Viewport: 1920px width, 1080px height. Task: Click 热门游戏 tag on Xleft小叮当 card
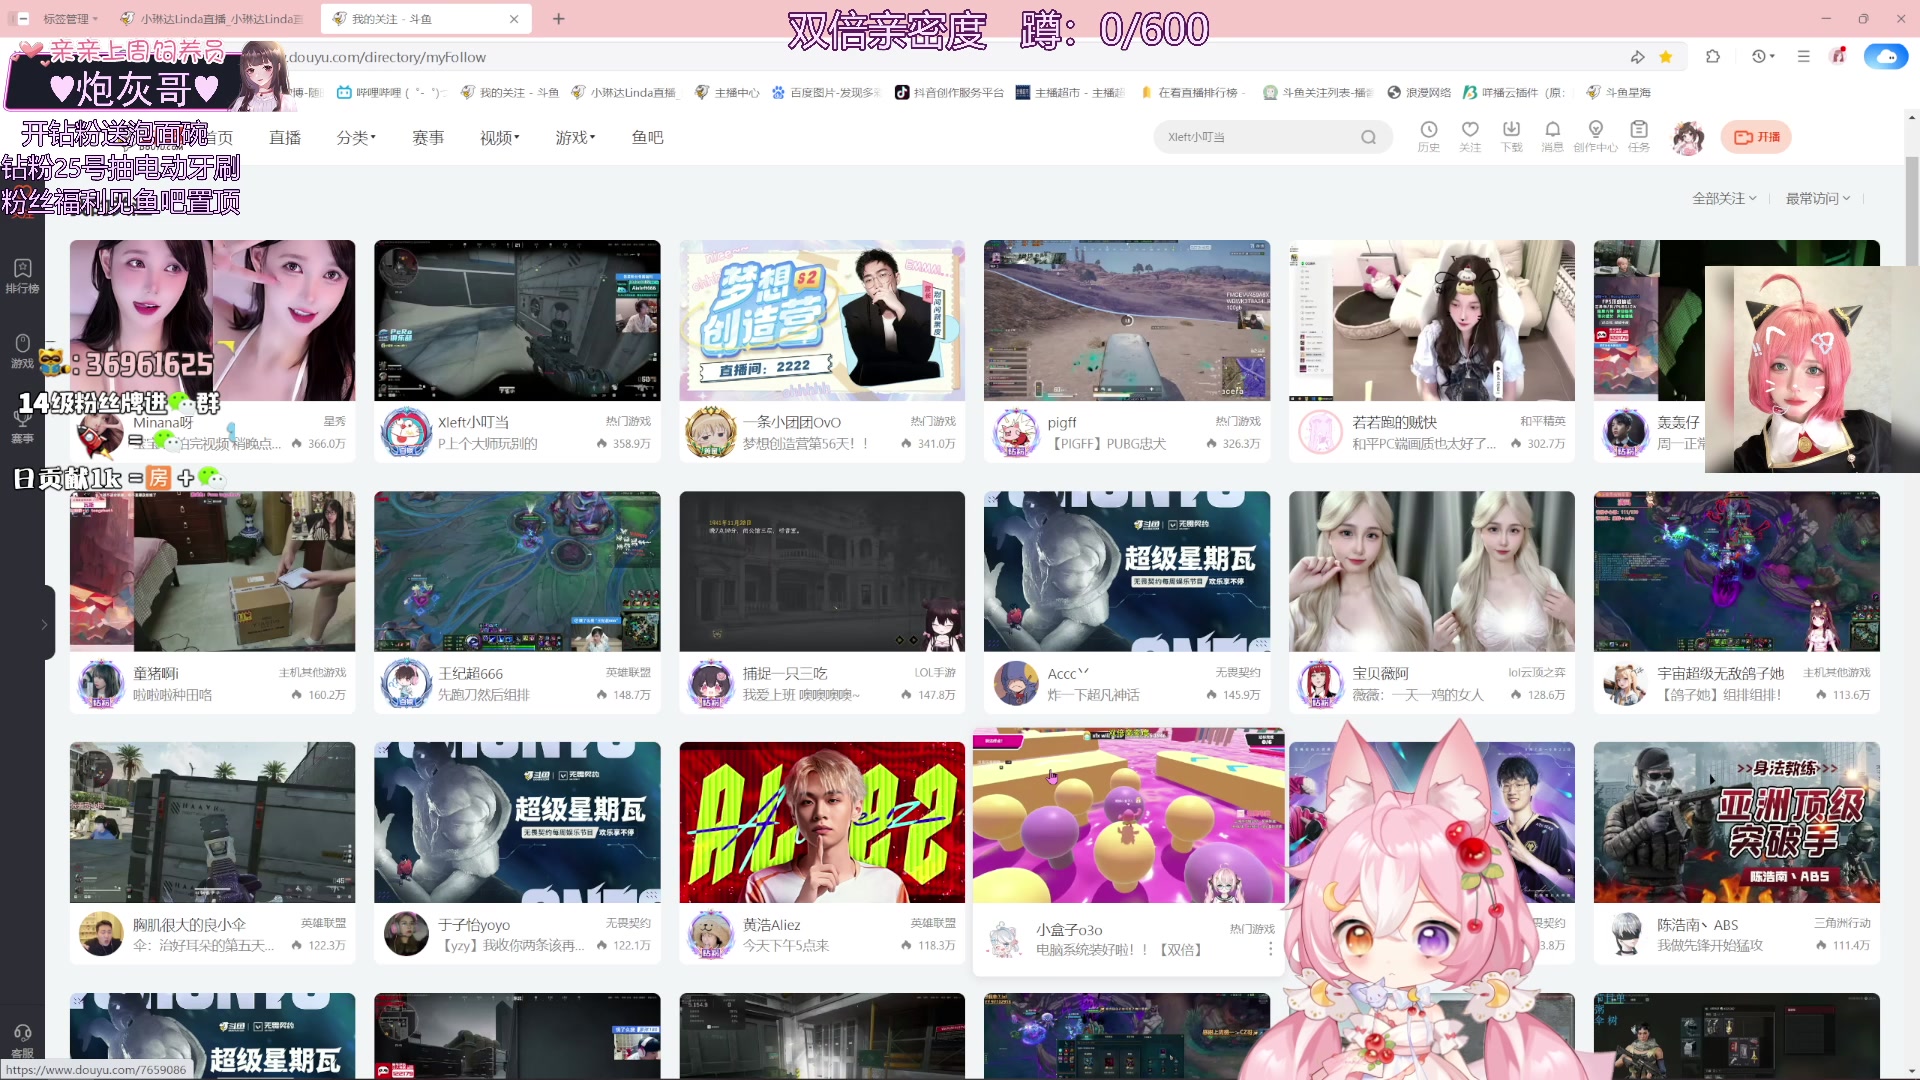coord(628,421)
